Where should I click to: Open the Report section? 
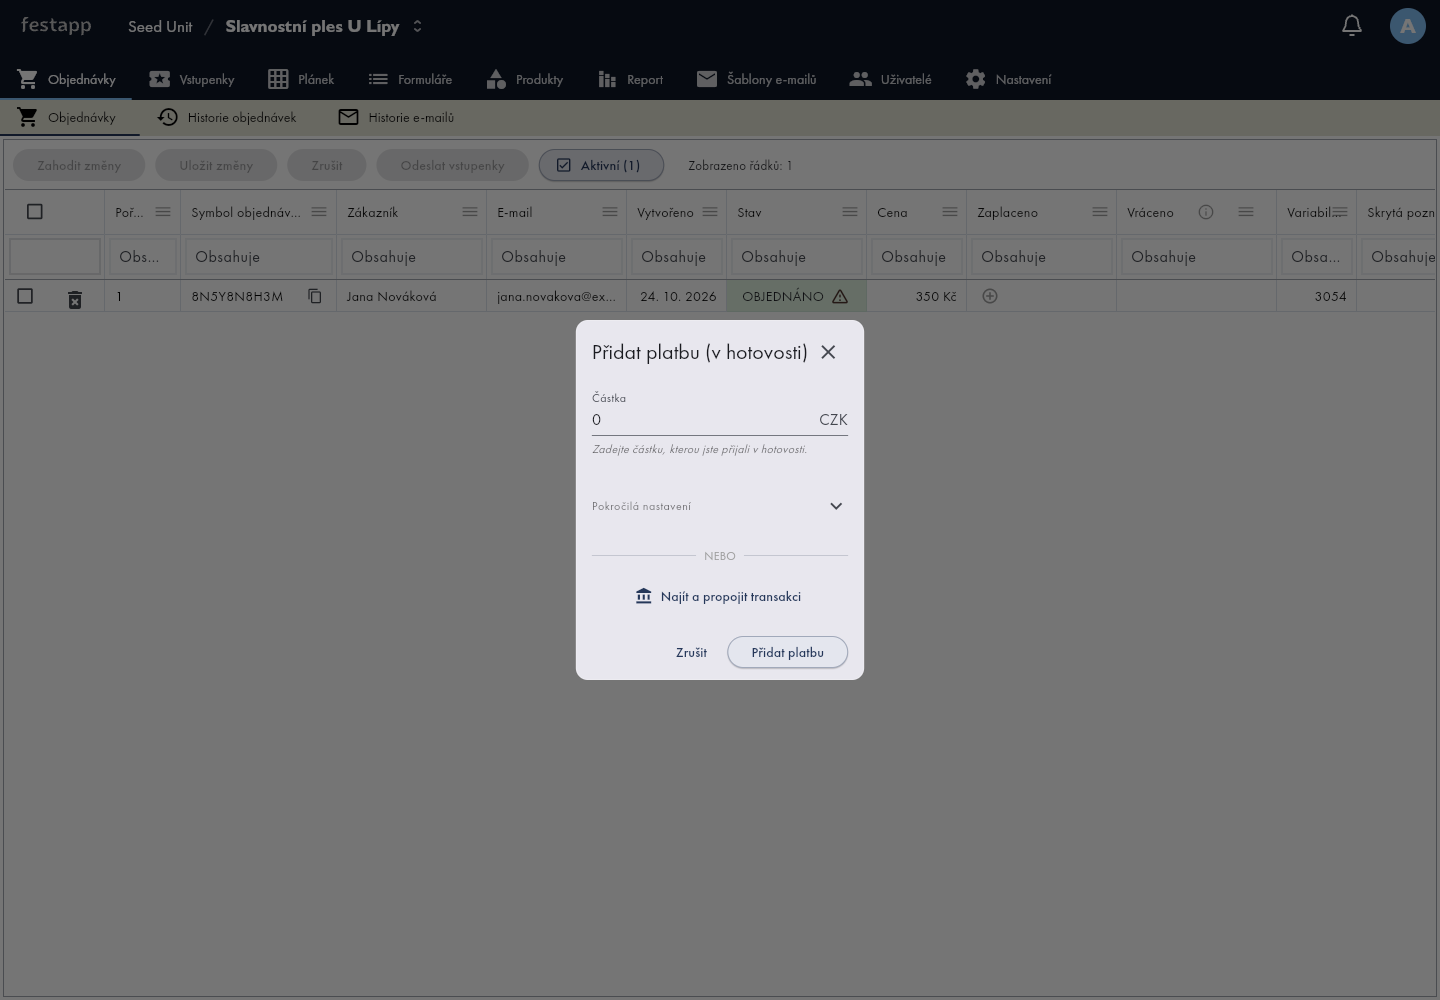630,79
